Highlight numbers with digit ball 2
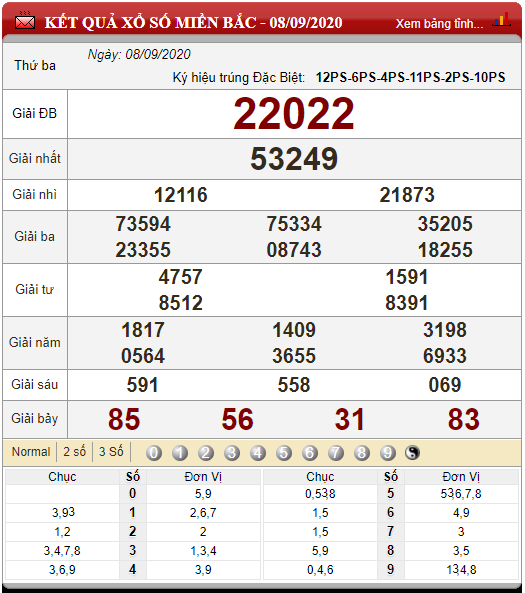The width and height of the screenshot is (525, 593). click(x=206, y=453)
